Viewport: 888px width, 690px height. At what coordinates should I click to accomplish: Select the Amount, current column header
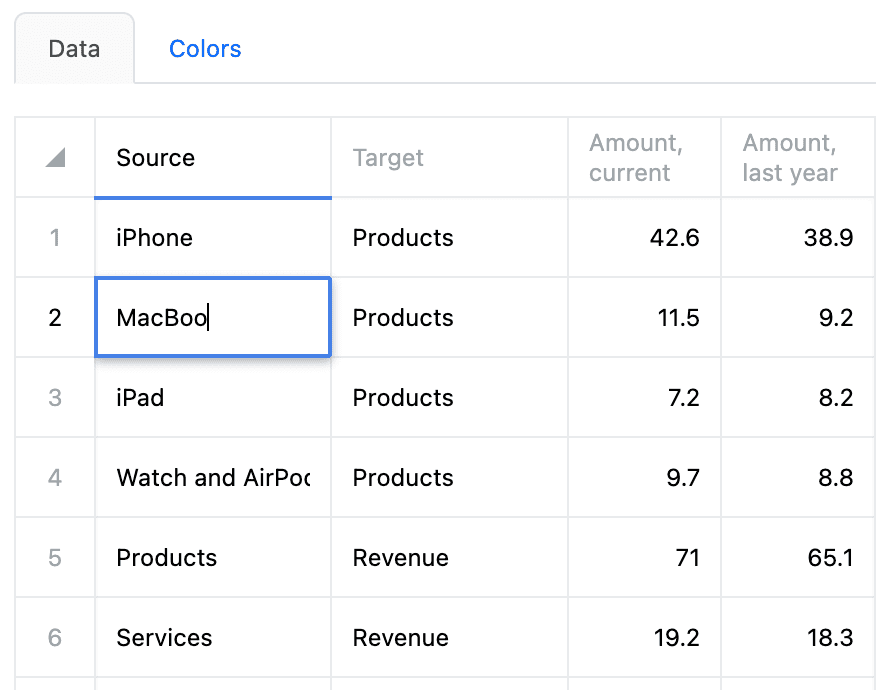click(644, 158)
